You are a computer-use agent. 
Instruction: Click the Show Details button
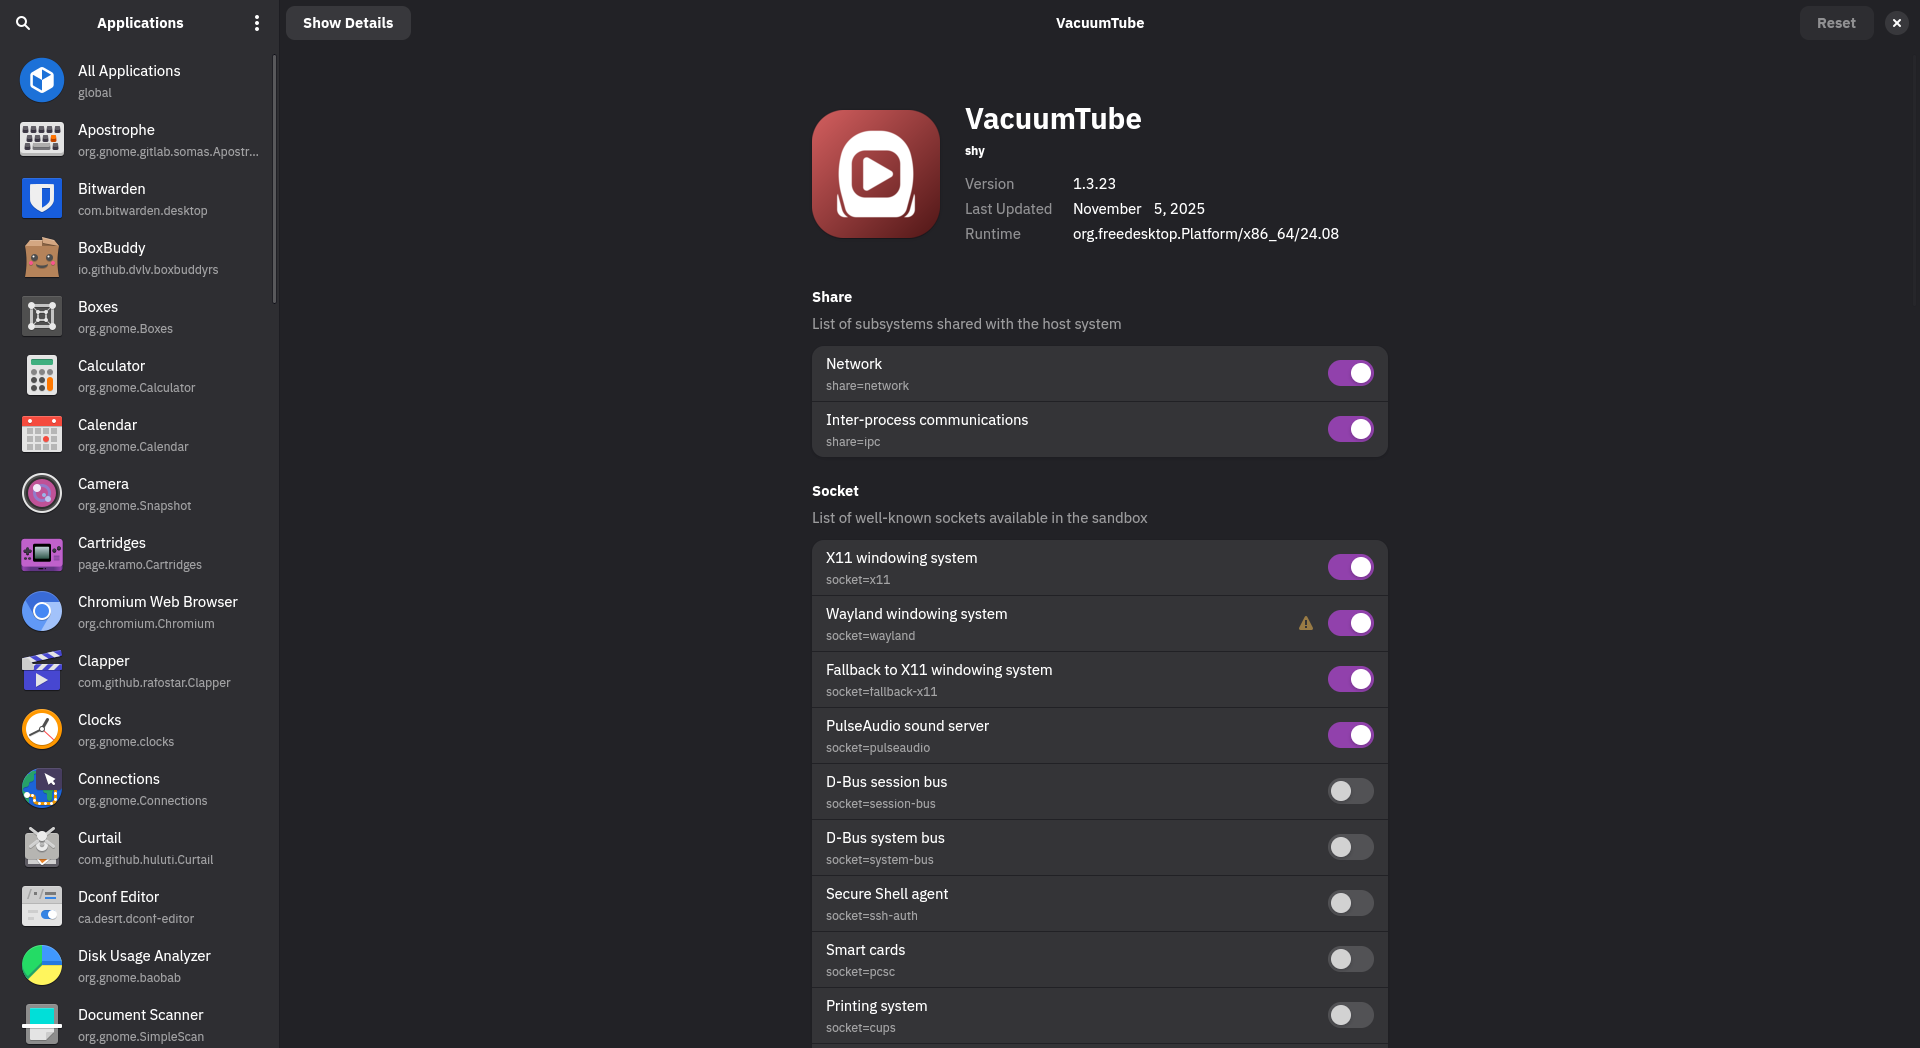[x=348, y=23]
